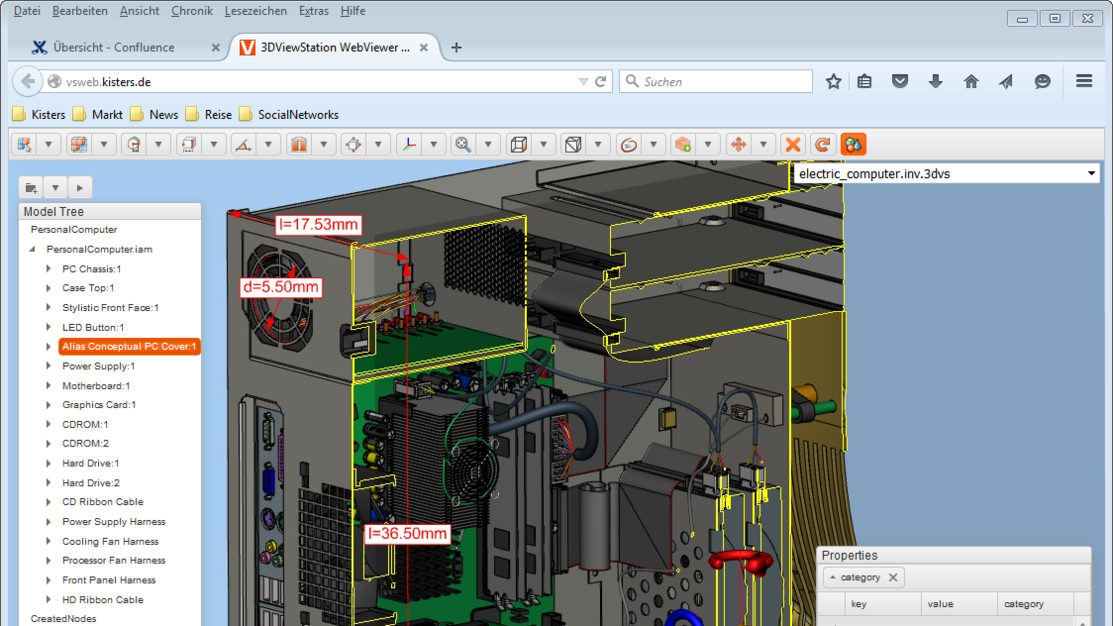Open the Bearbeiten menu
The image size is (1113, 626).
pos(80,11)
